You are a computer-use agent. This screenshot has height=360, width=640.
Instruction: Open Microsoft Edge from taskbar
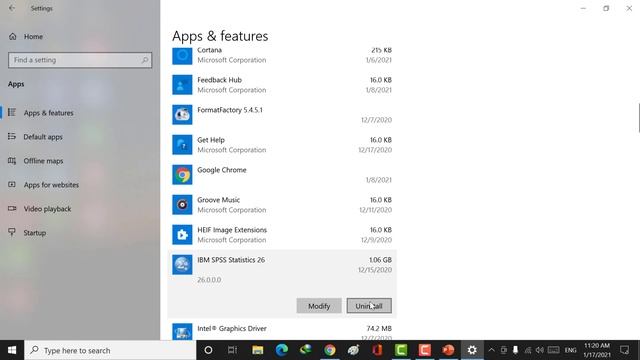(281, 350)
